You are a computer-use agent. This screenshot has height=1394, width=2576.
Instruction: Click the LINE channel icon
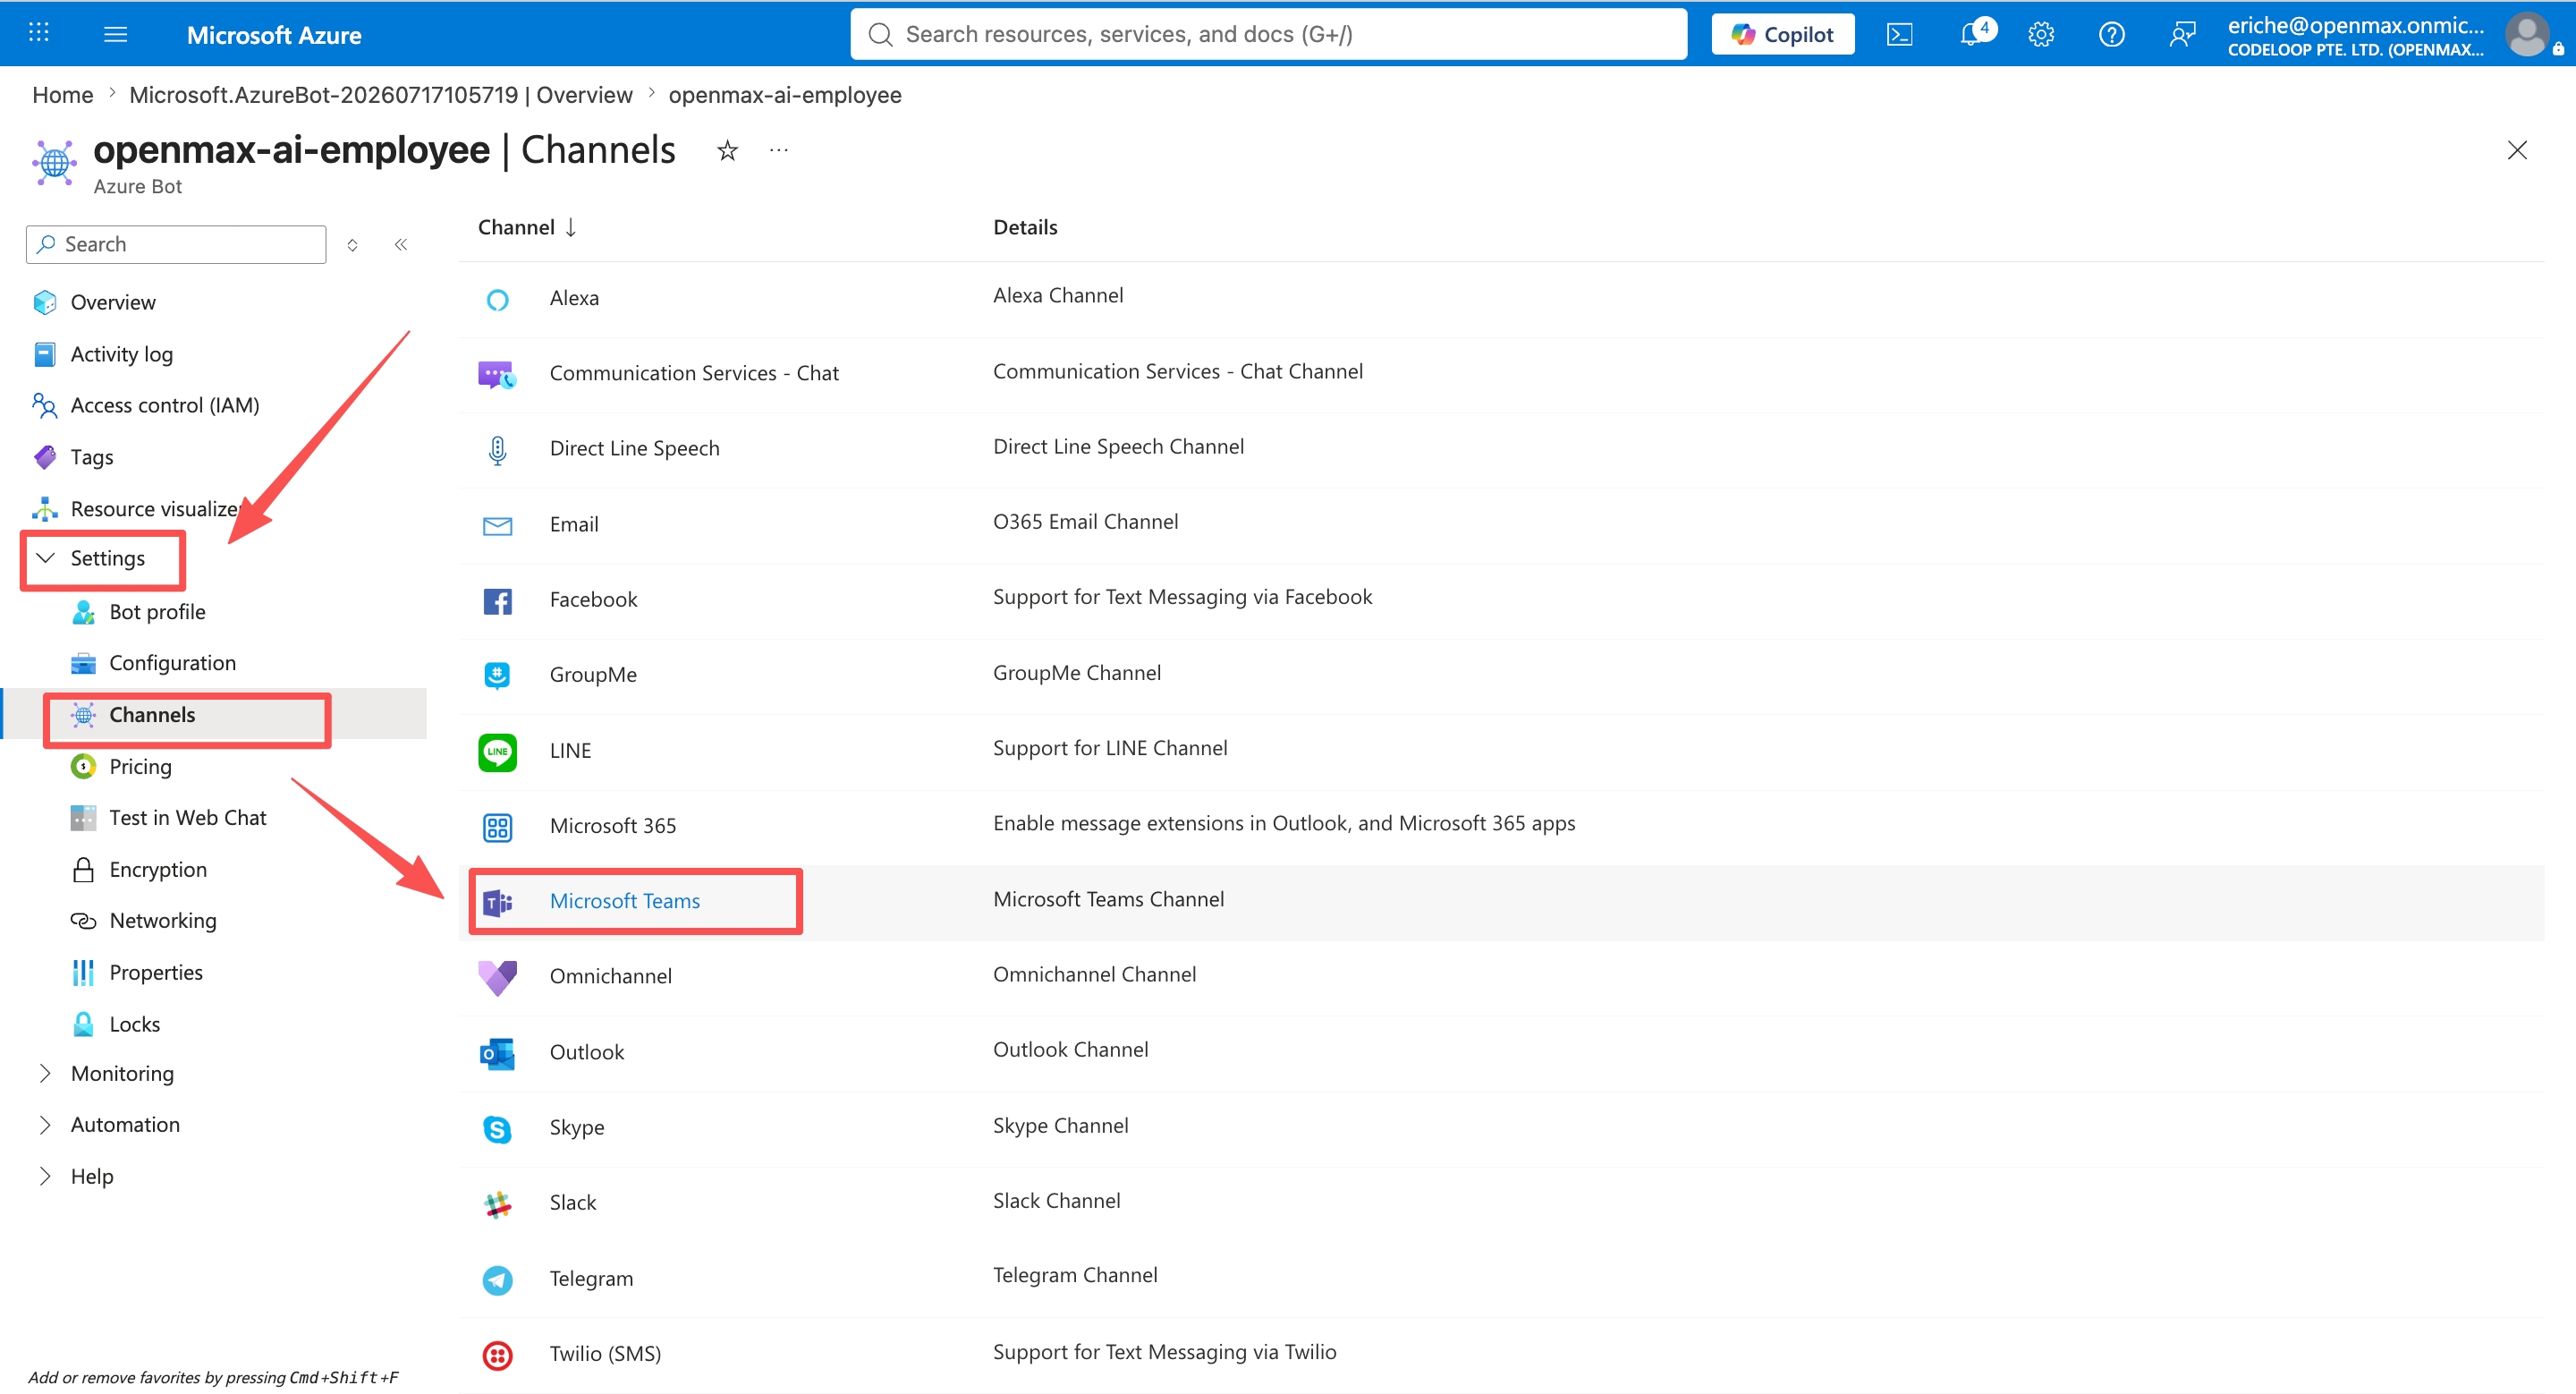coord(497,752)
